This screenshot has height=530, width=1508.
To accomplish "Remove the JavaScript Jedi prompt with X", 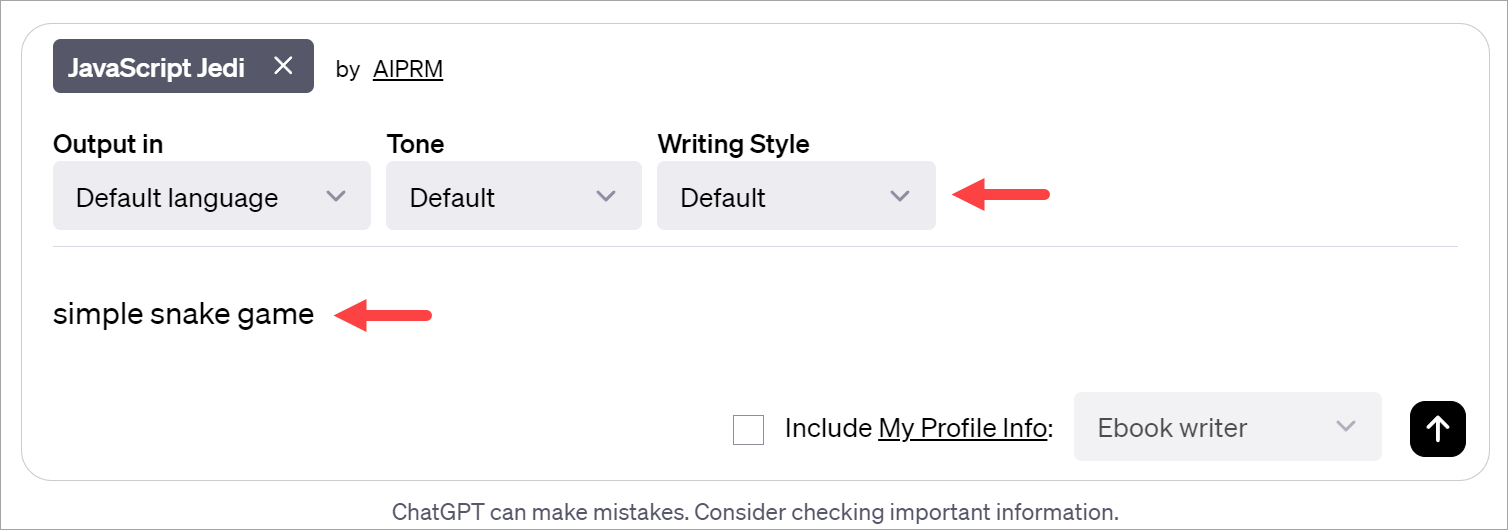I will coord(284,66).
